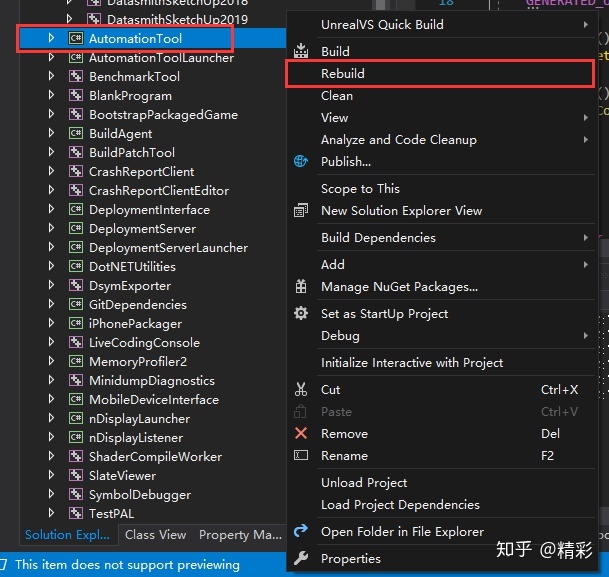Select the MobileDeviceInterface project
Viewport: 609px width, 577px height.
pos(154,400)
